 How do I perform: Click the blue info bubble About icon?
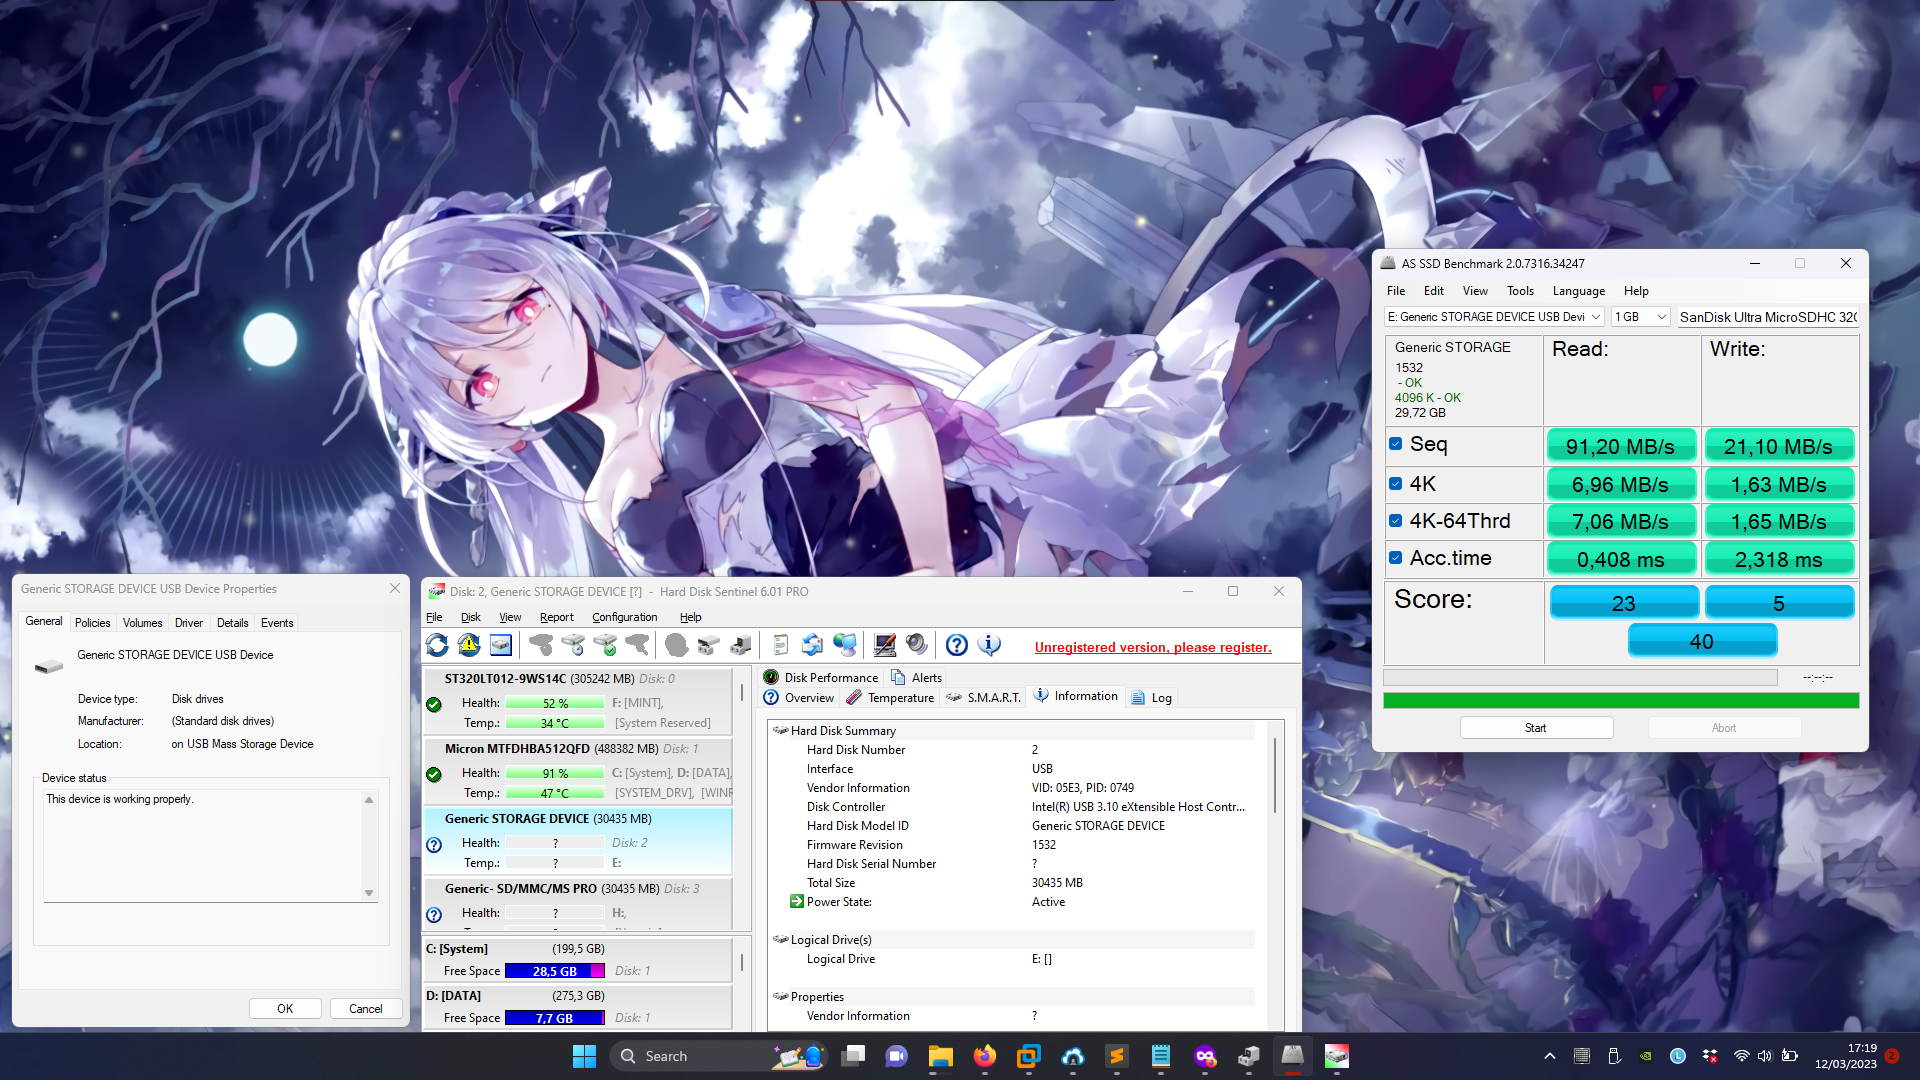click(989, 646)
